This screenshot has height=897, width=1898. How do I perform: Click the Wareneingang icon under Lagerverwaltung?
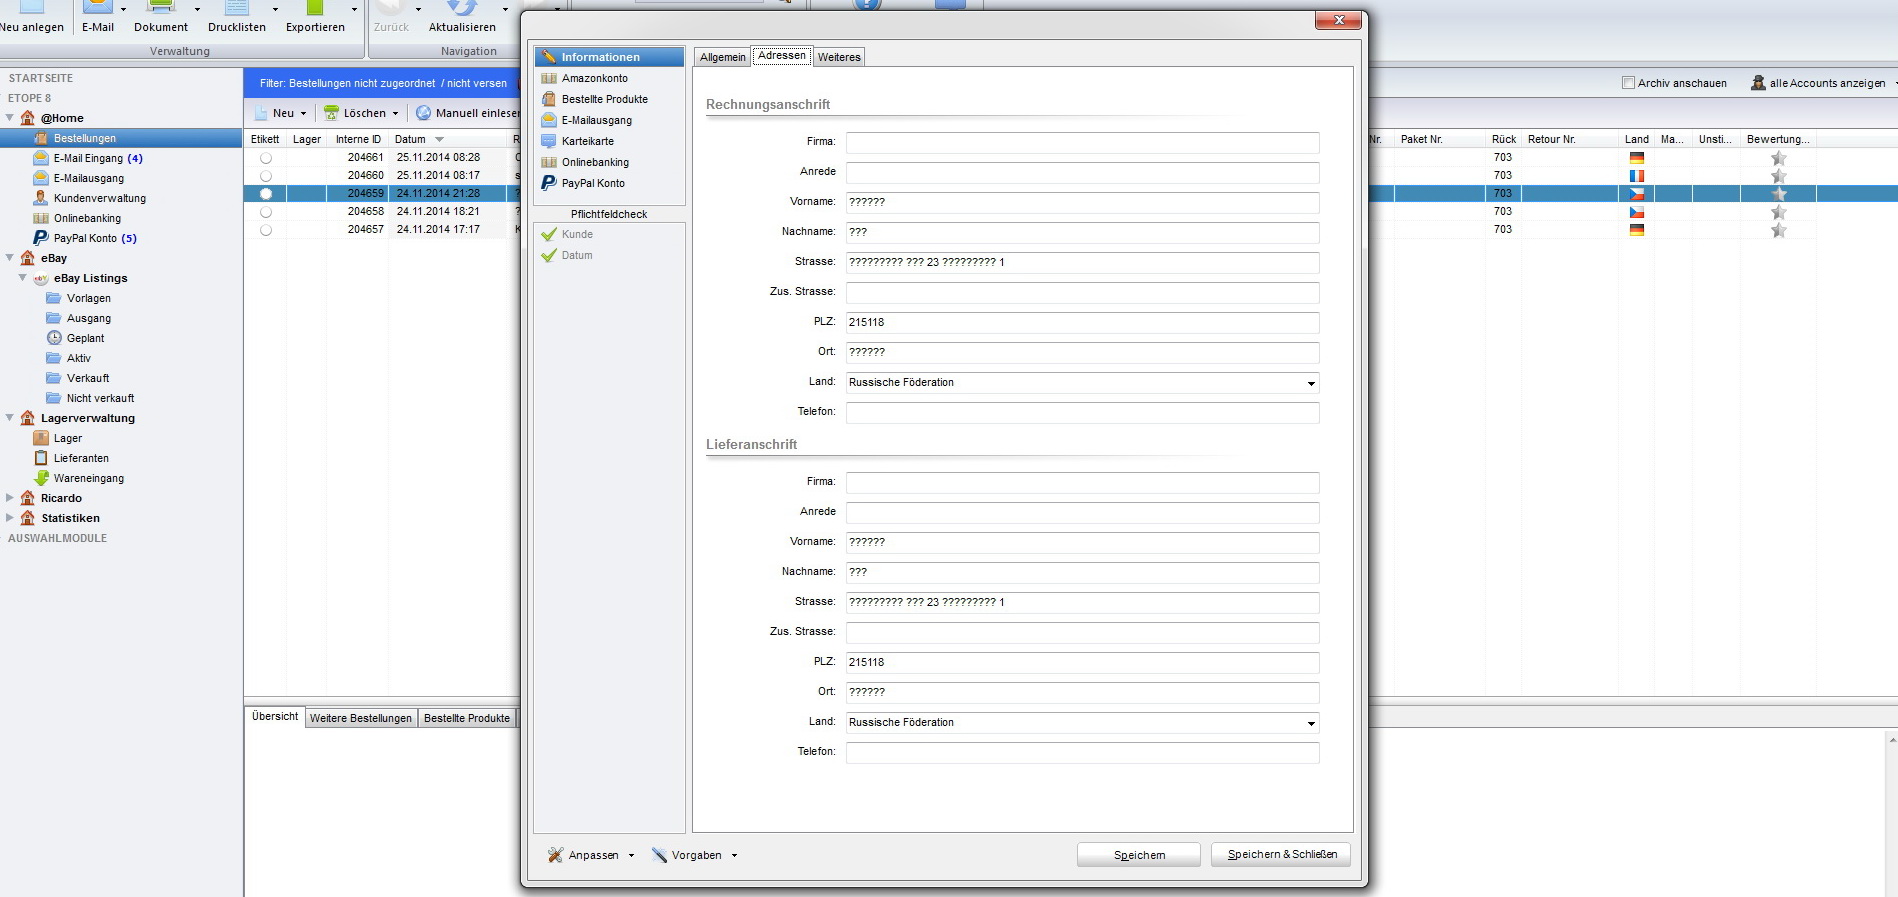(41, 478)
